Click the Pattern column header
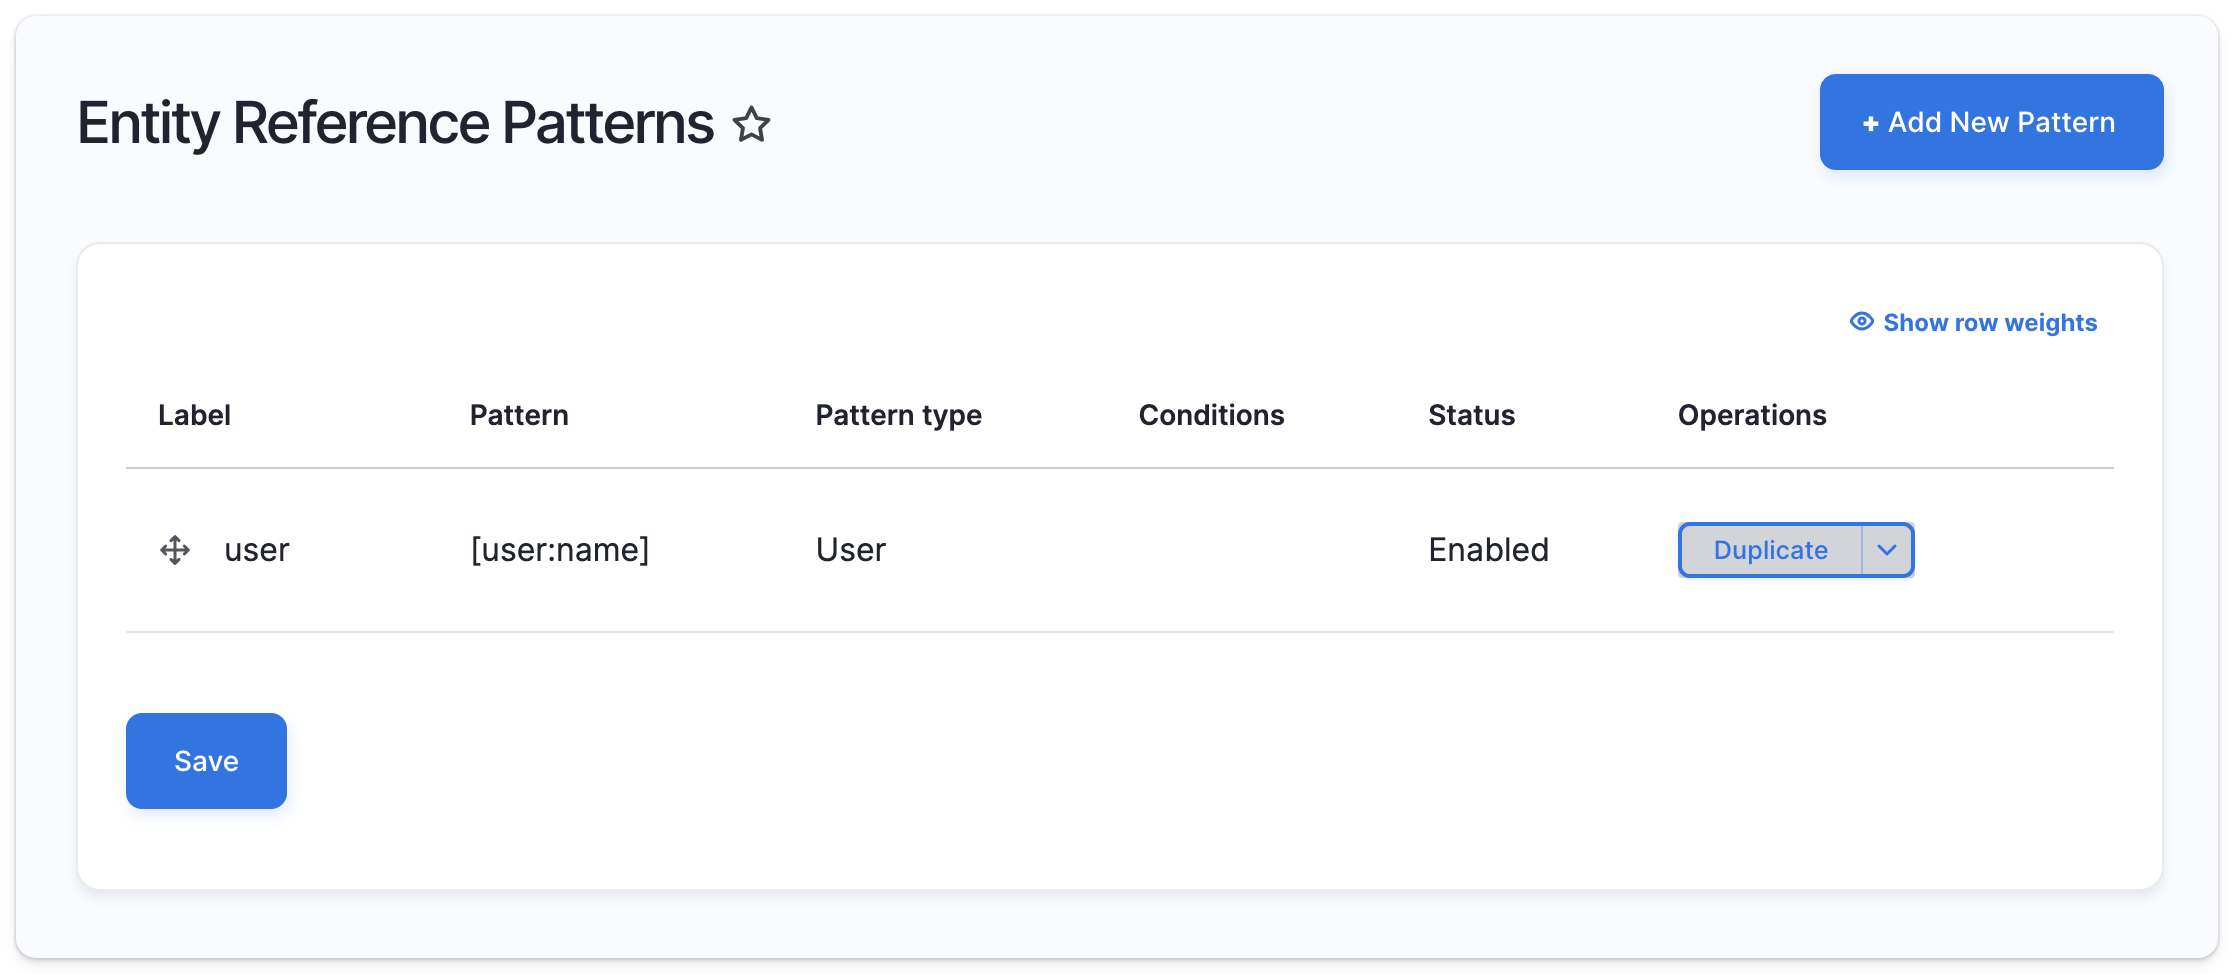This screenshot has width=2234, height=974. (x=519, y=415)
